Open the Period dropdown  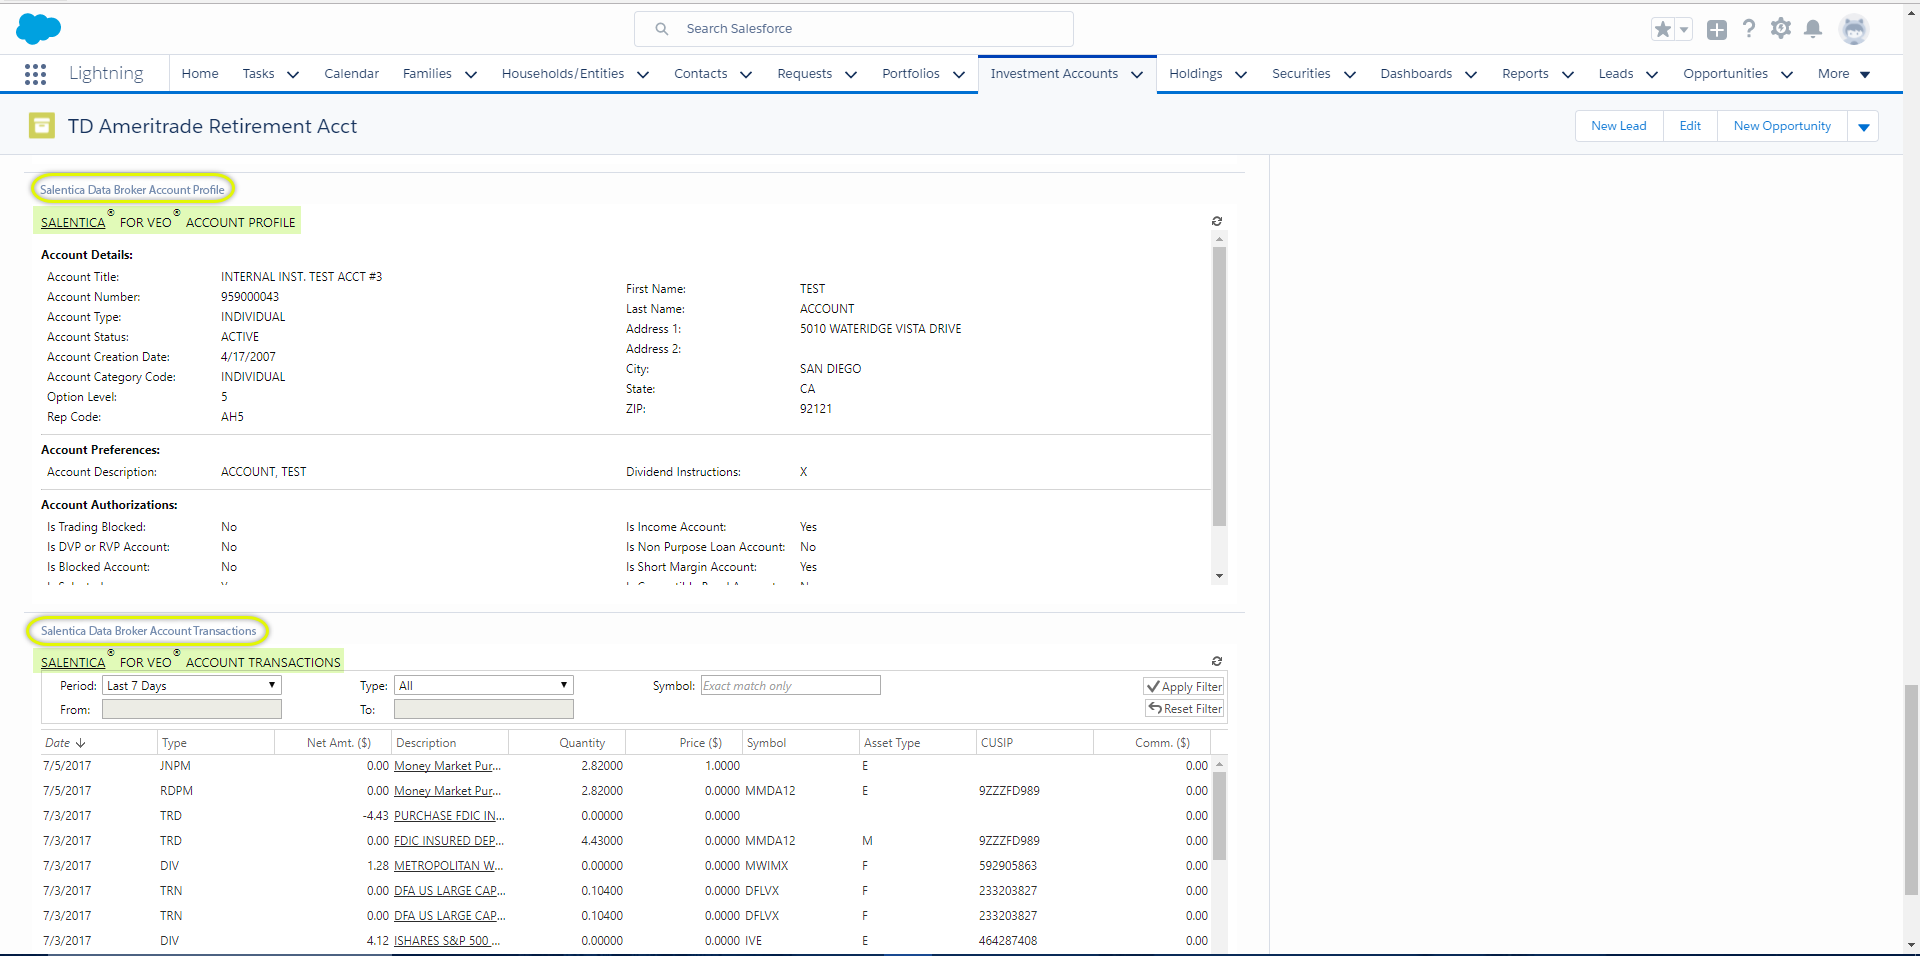click(x=192, y=685)
